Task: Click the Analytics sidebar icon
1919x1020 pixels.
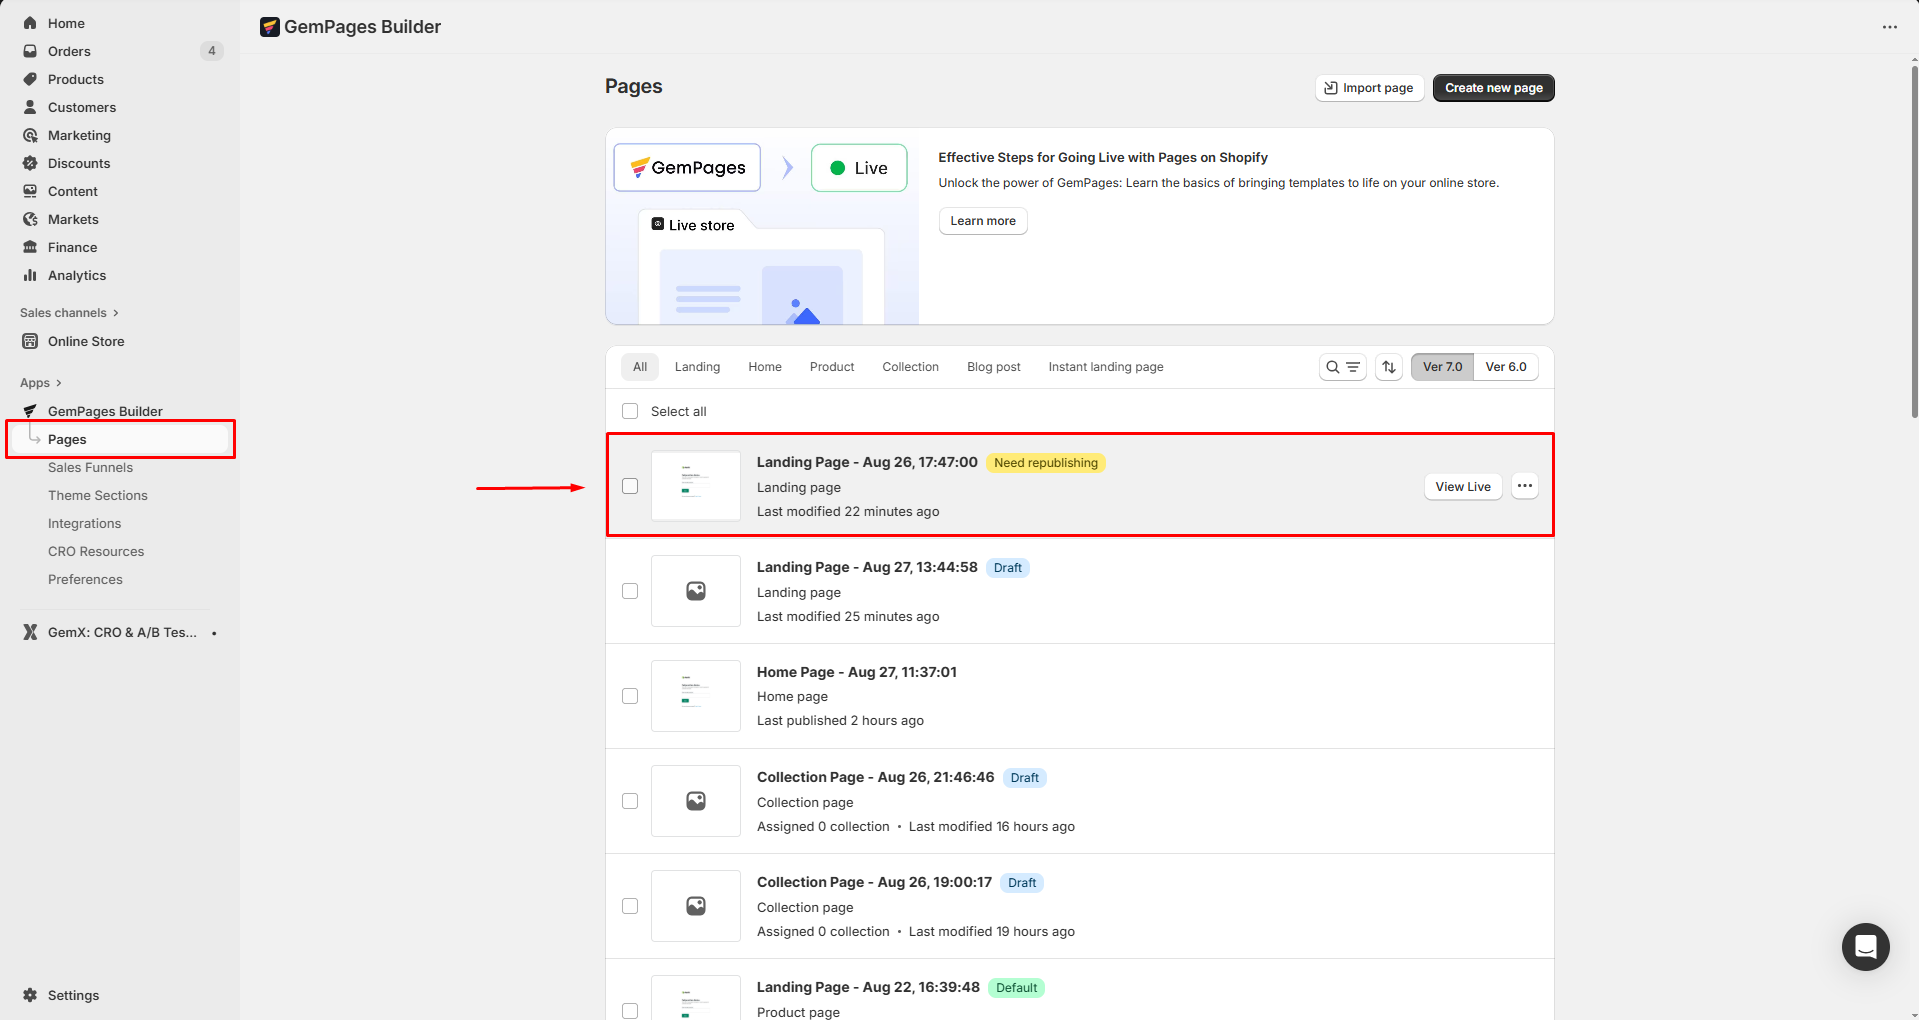Action: point(30,275)
